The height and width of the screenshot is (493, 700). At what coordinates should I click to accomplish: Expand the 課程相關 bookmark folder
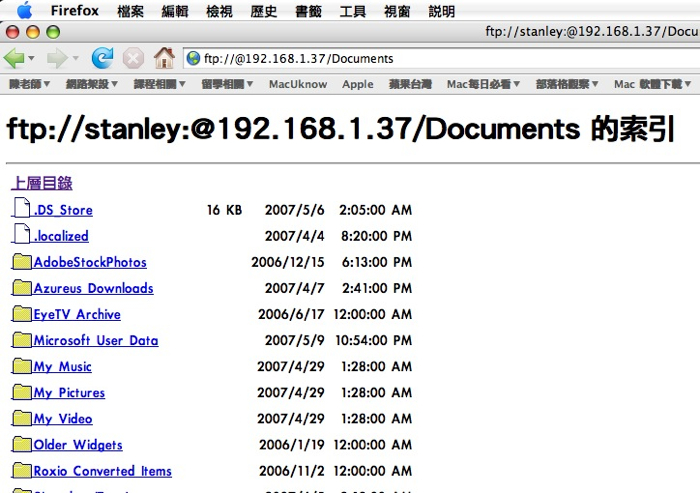(159, 84)
